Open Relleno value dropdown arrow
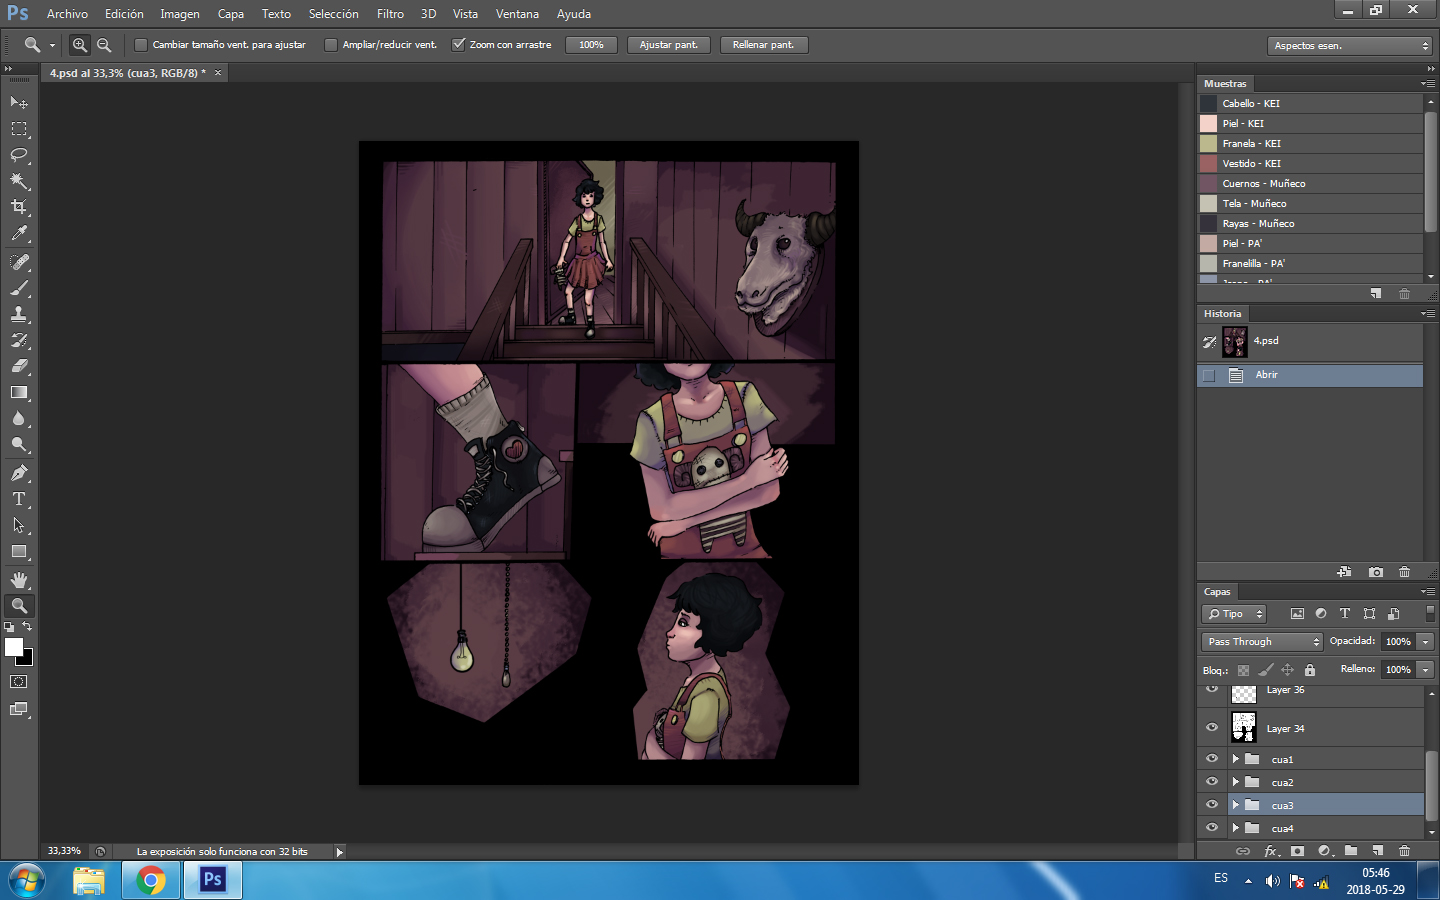Viewport: 1440px width, 900px height. click(1426, 670)
